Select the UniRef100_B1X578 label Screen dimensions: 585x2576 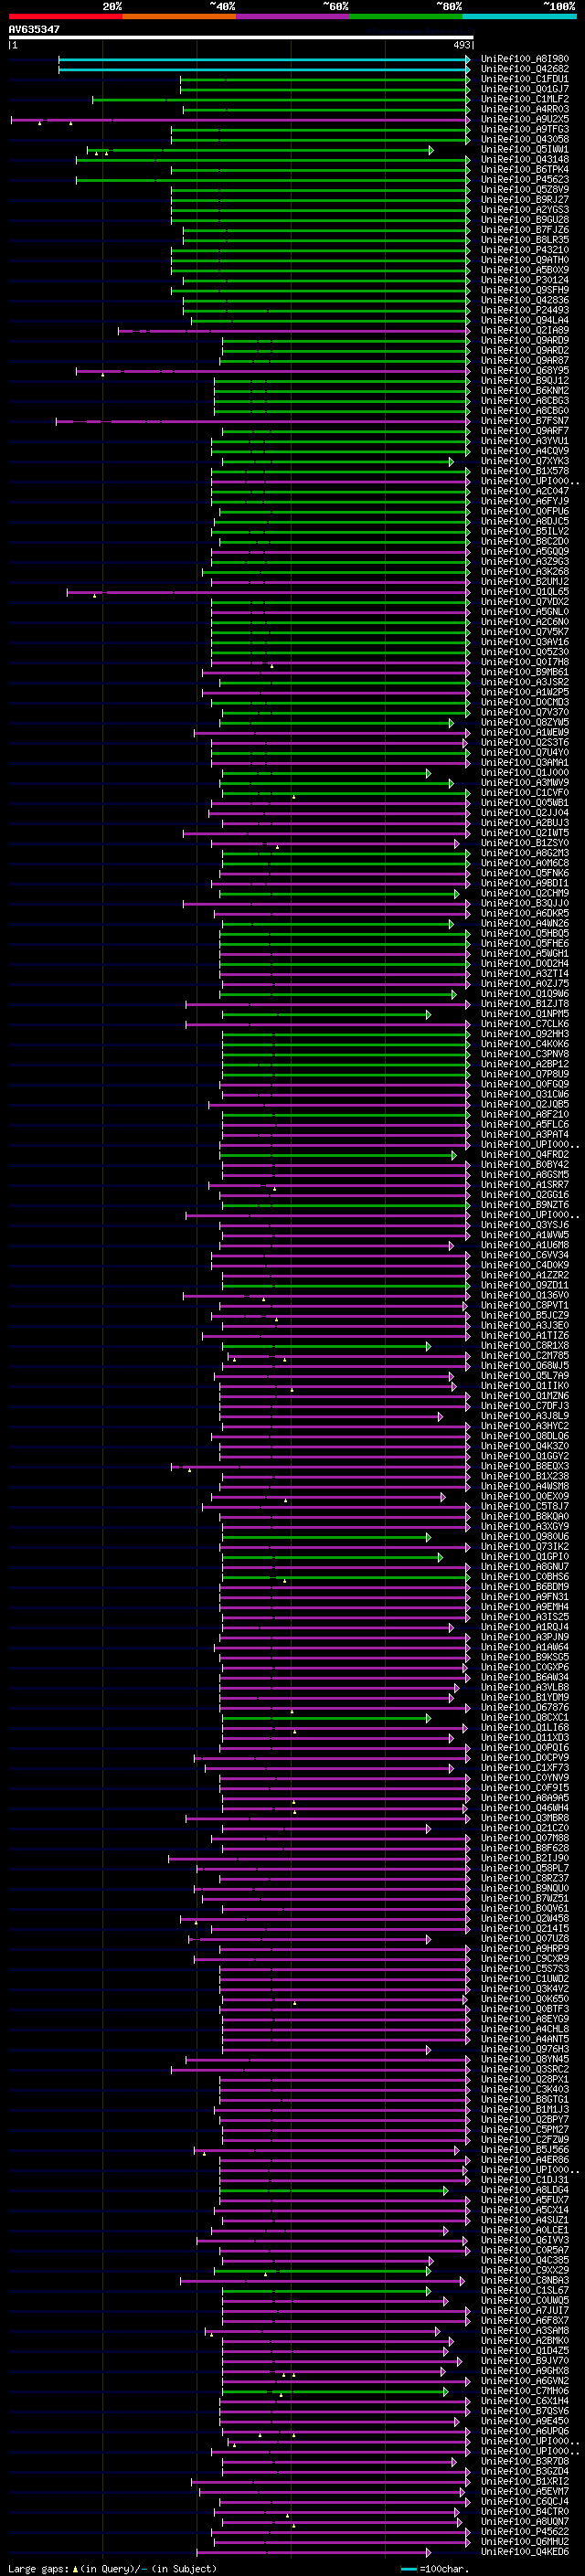(525, 471)
